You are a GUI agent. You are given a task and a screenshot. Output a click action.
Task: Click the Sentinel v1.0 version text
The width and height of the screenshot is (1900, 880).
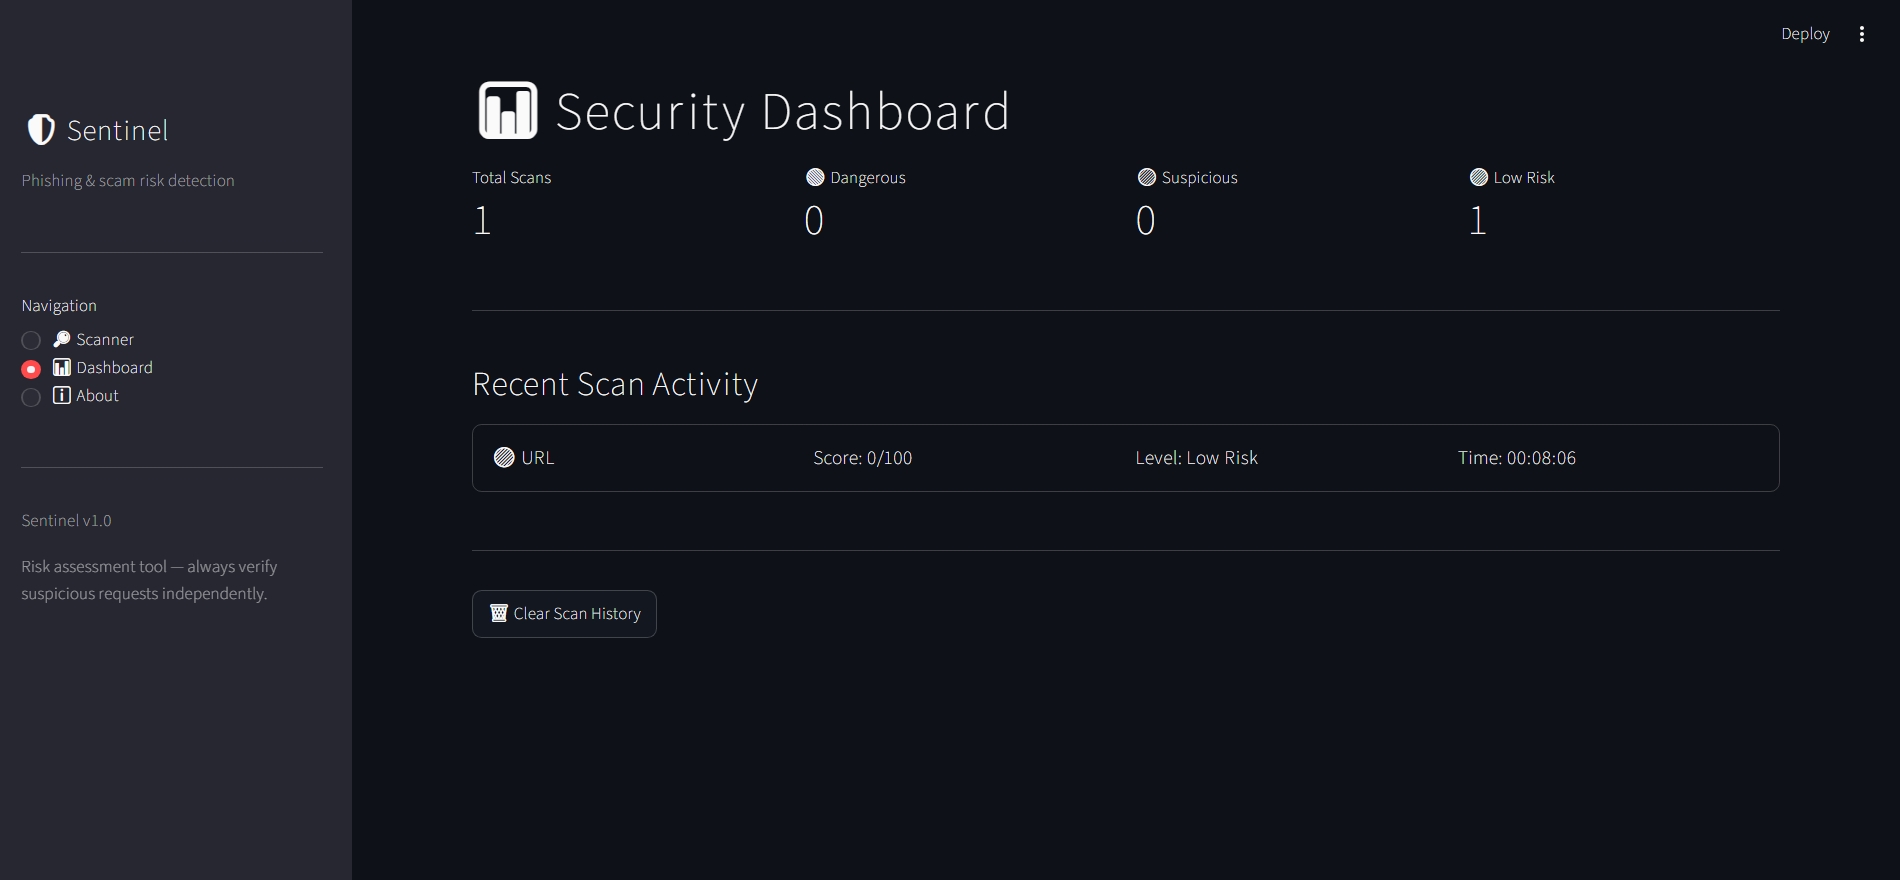tap(67, 521)
